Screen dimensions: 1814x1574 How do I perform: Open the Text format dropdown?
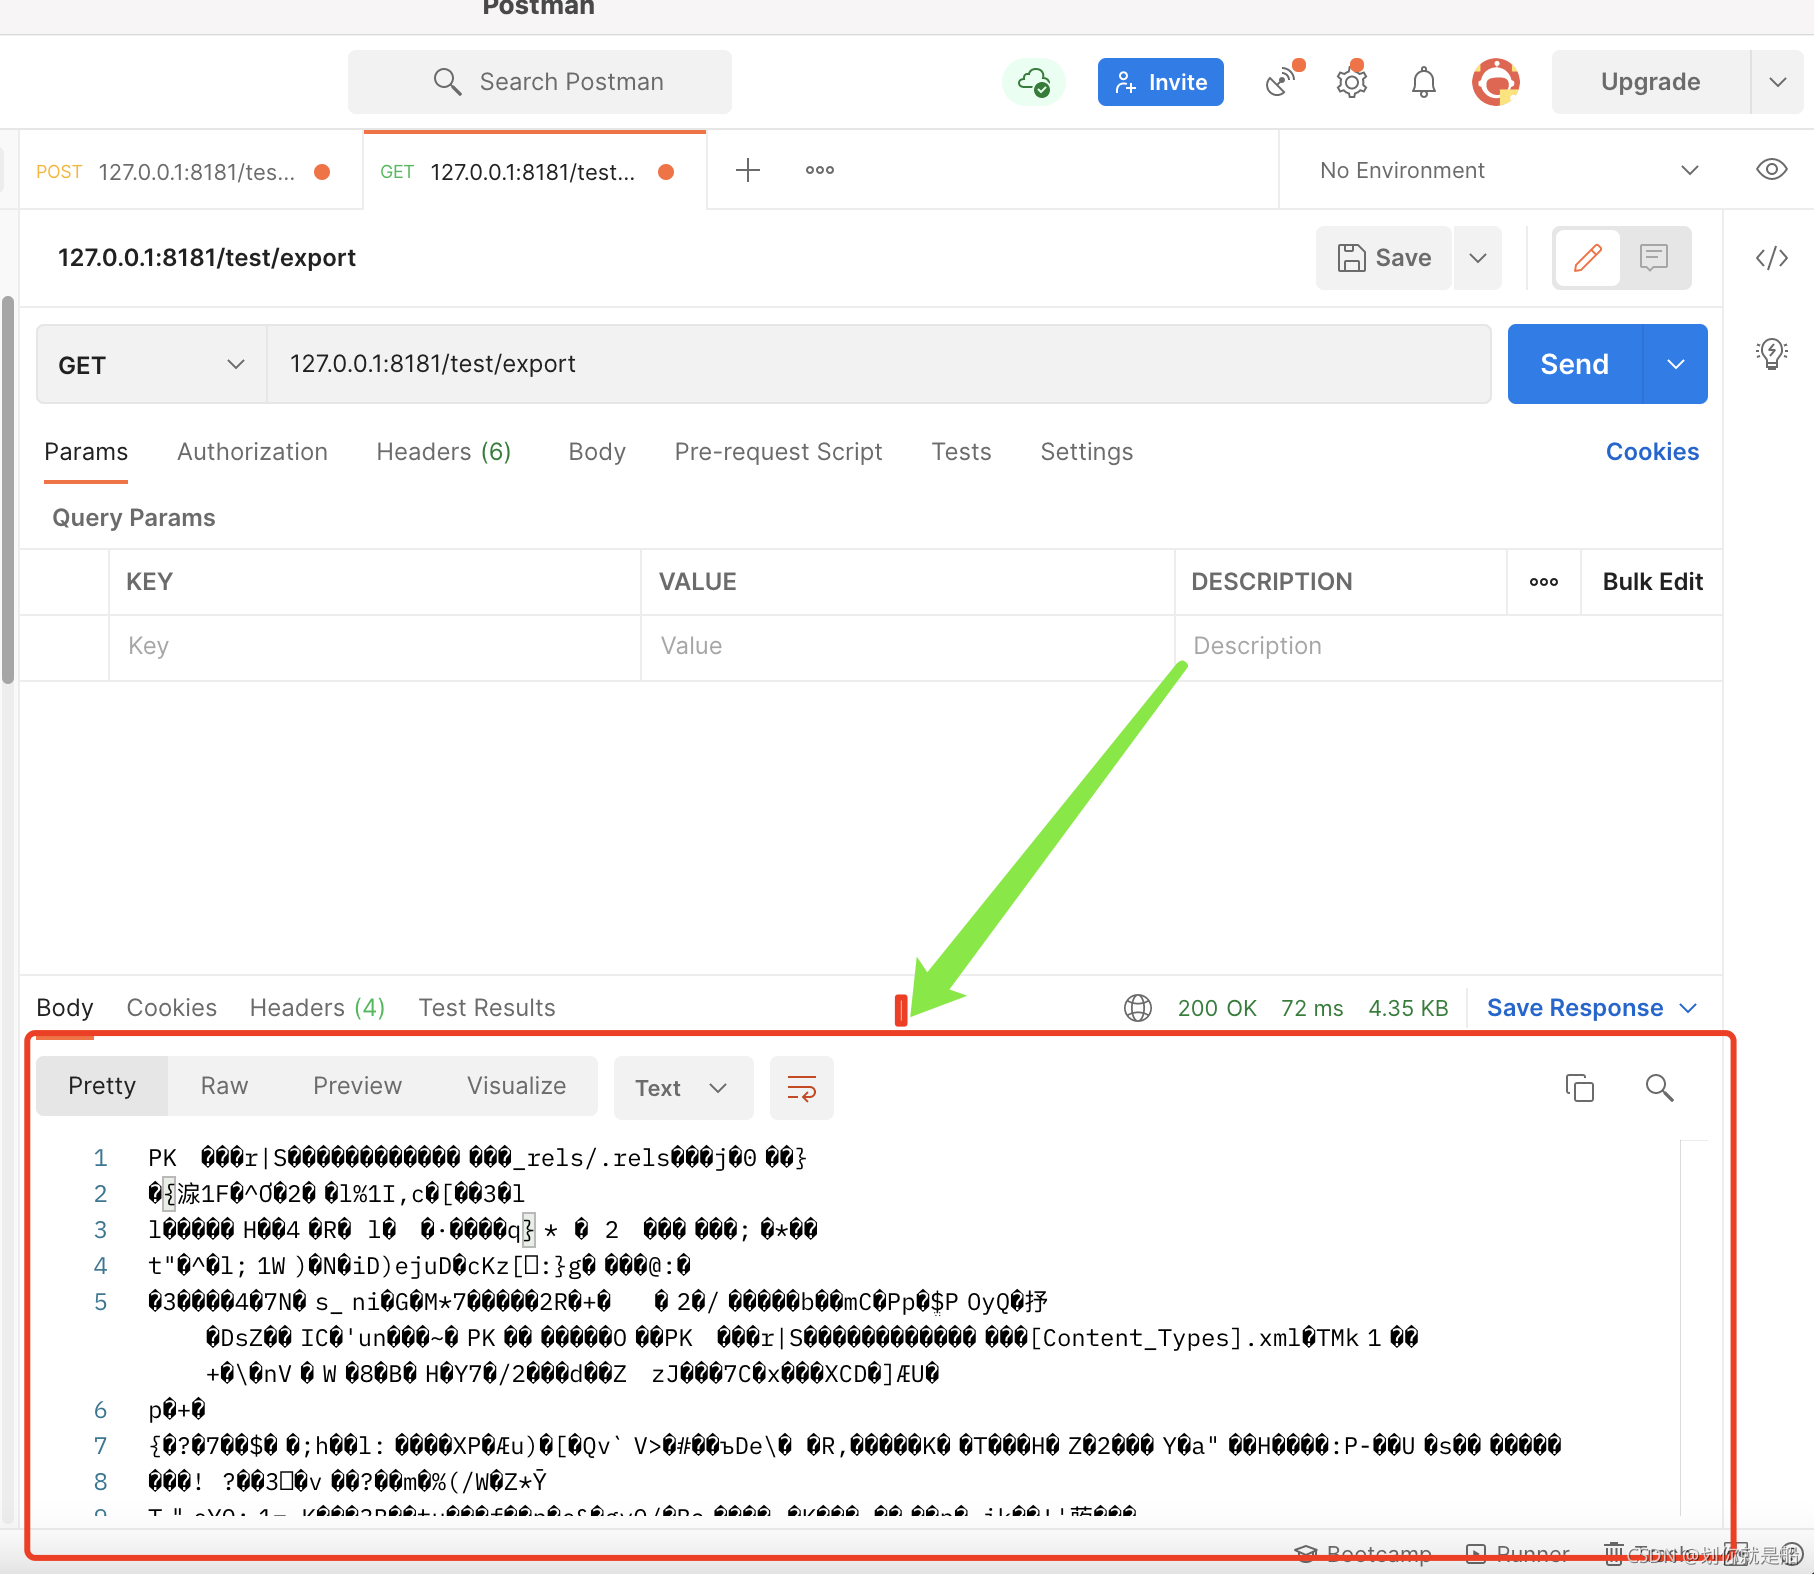point(683,1088)
